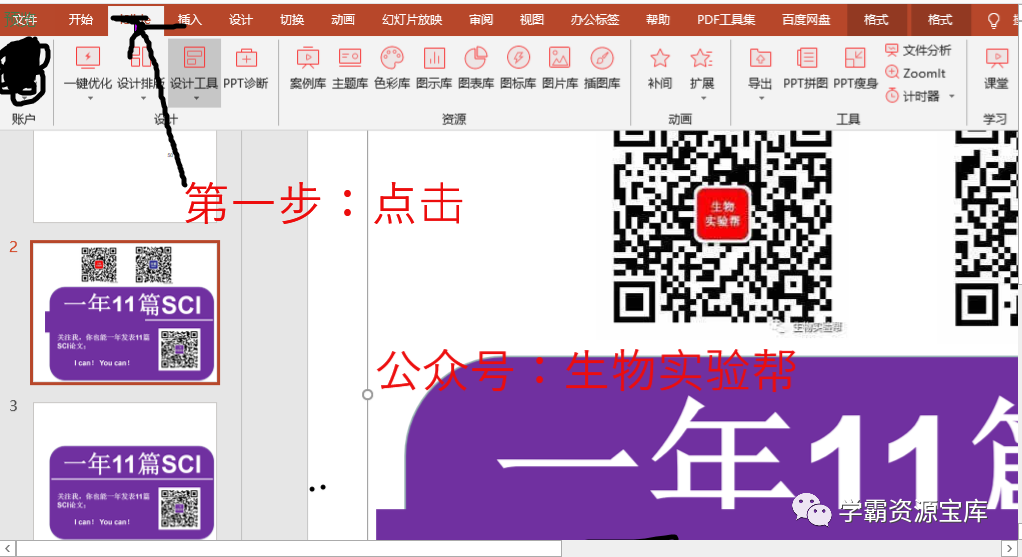Click the 补间 animation tween icon
Viewport: 1022px width, 557px height.
pyautogui.click(x=660, y=59)
